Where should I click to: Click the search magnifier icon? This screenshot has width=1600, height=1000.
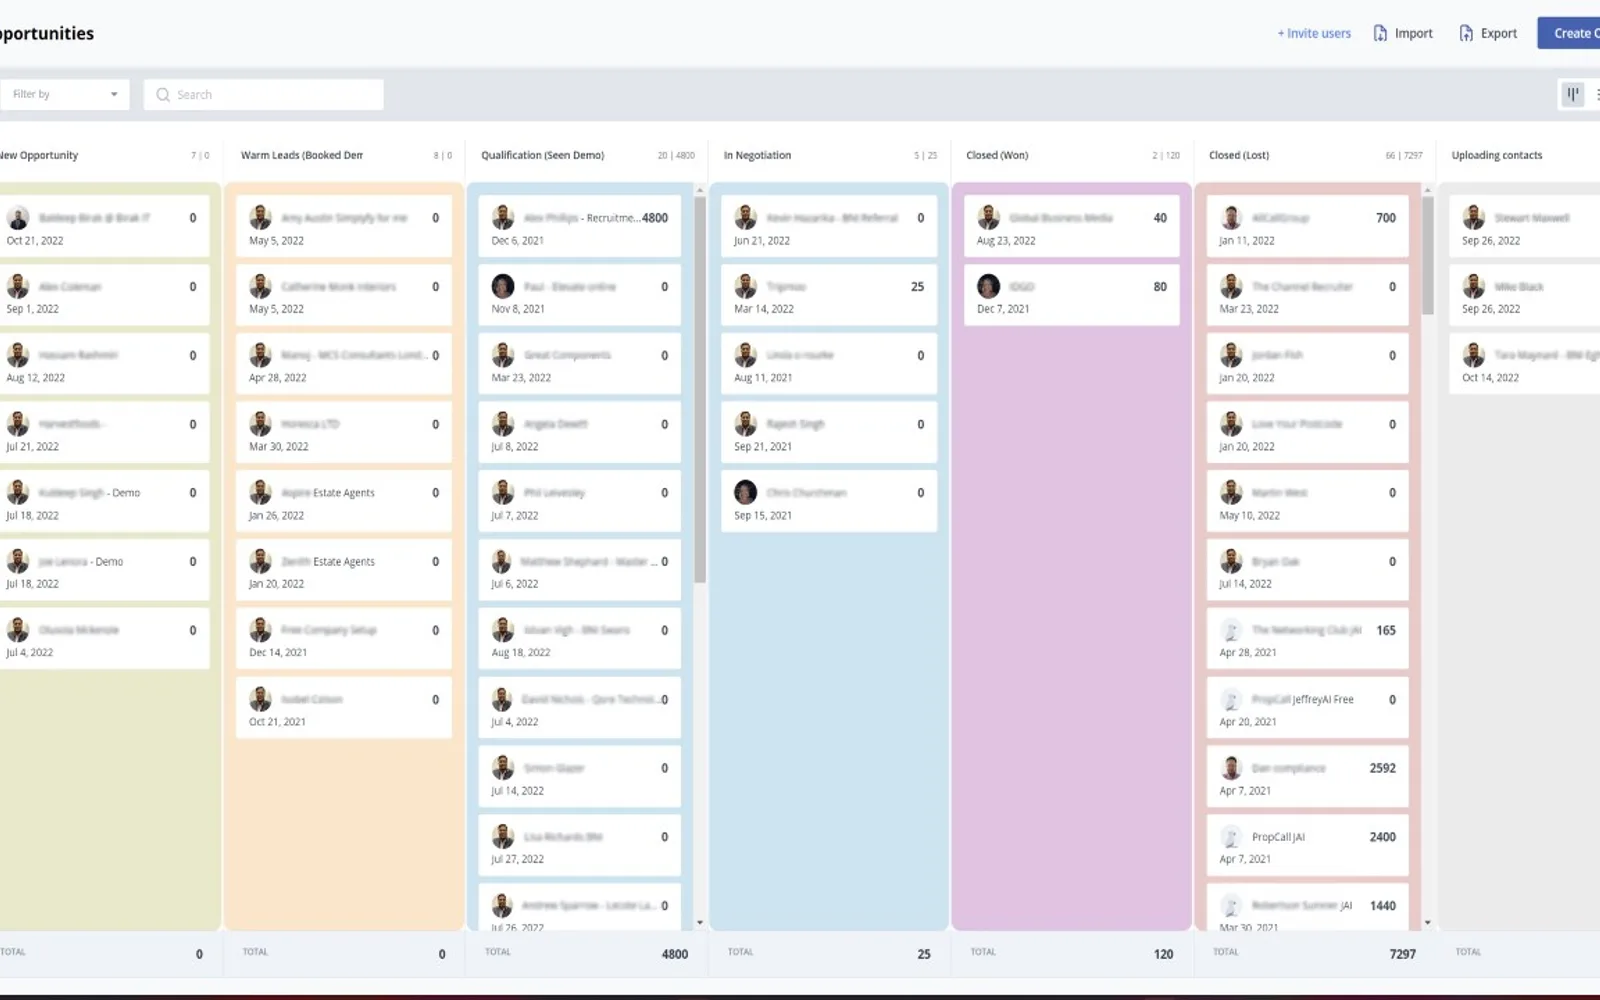tap(163, 95)
